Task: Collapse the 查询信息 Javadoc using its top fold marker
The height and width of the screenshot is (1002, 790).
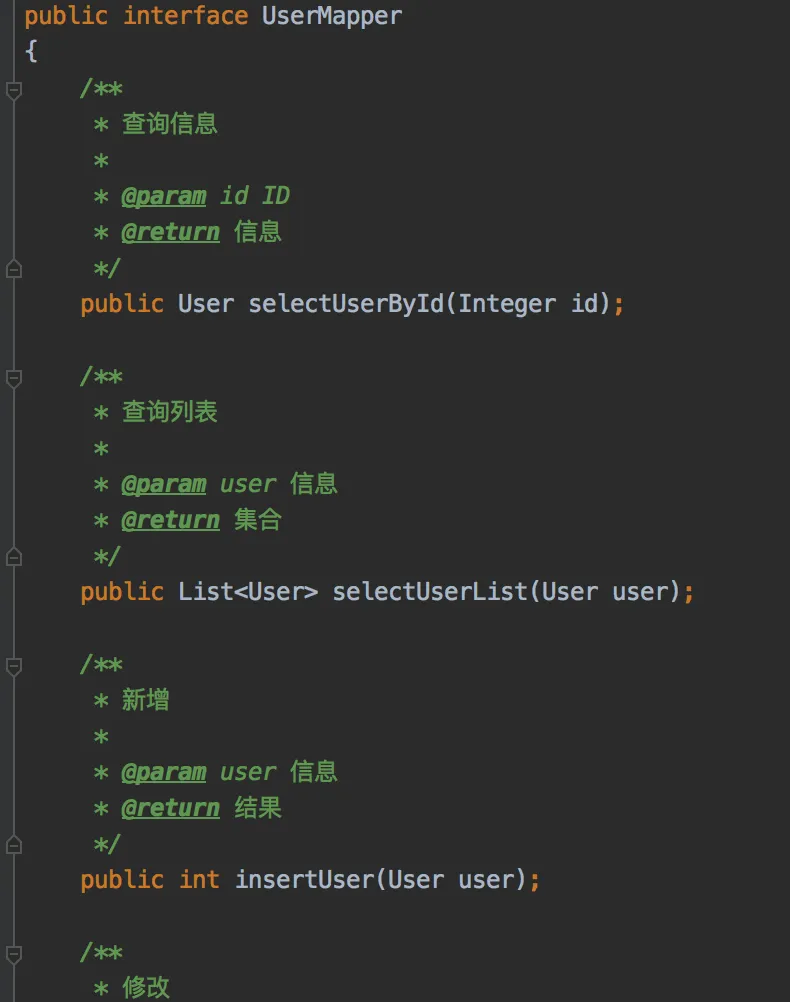Action: [x=13, y=91]
